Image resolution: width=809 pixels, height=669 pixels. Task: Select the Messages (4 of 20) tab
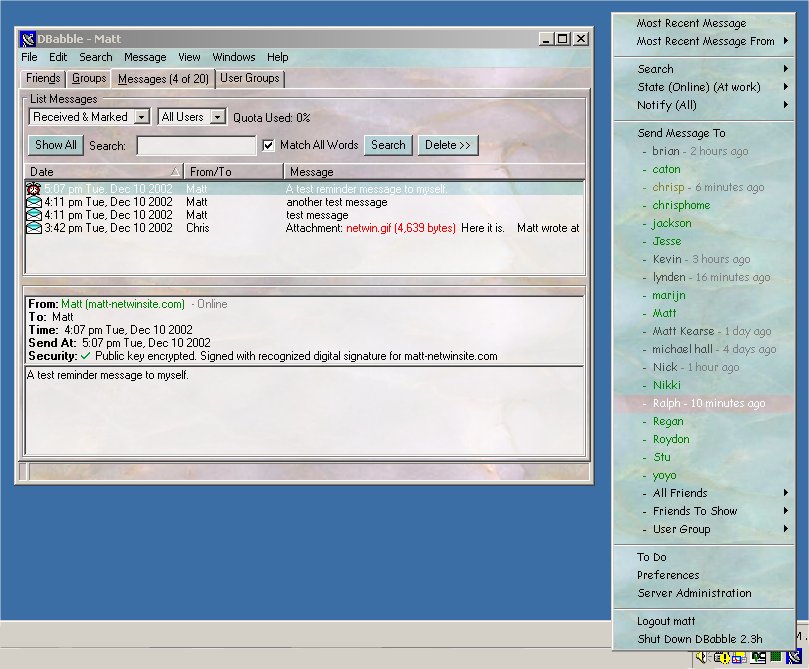pyautogui.click(x=163, y=79)
